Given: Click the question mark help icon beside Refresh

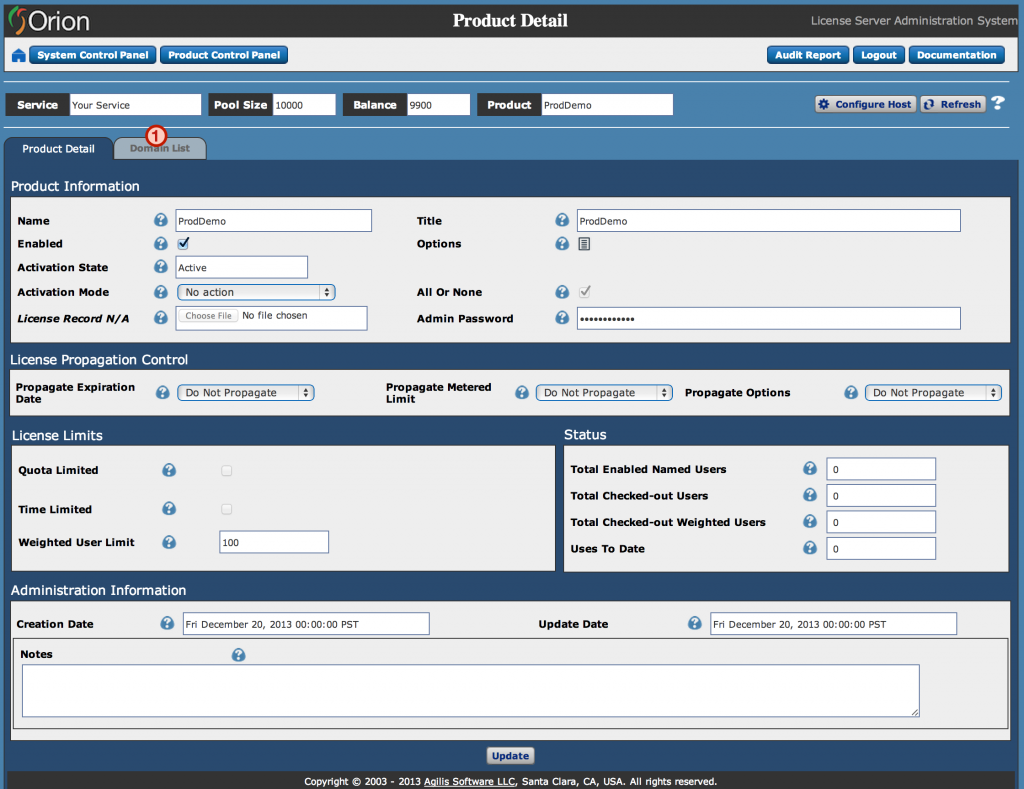Looking at the screenshot, I should coord(997,104).
